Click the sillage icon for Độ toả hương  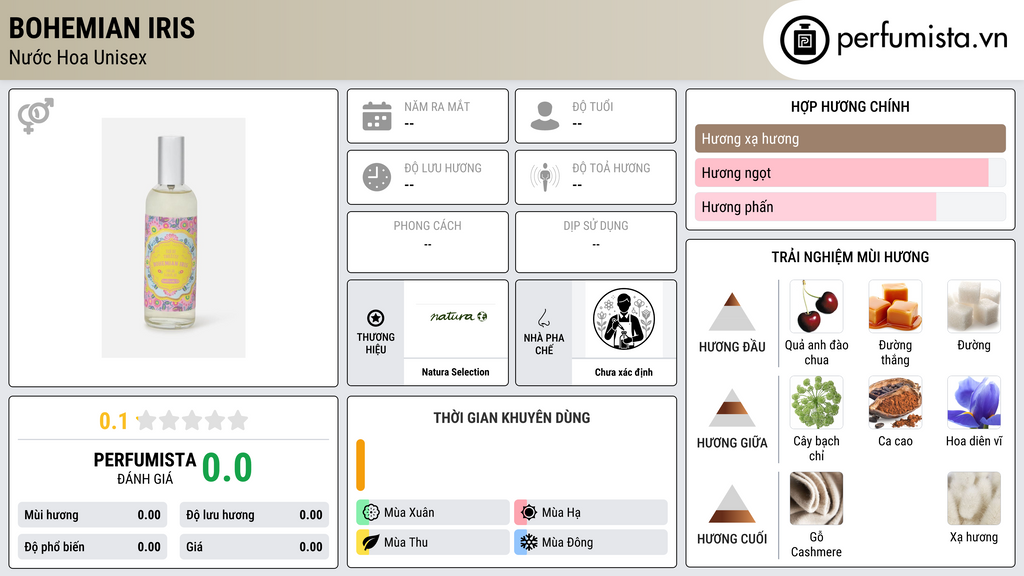[545, 177]
